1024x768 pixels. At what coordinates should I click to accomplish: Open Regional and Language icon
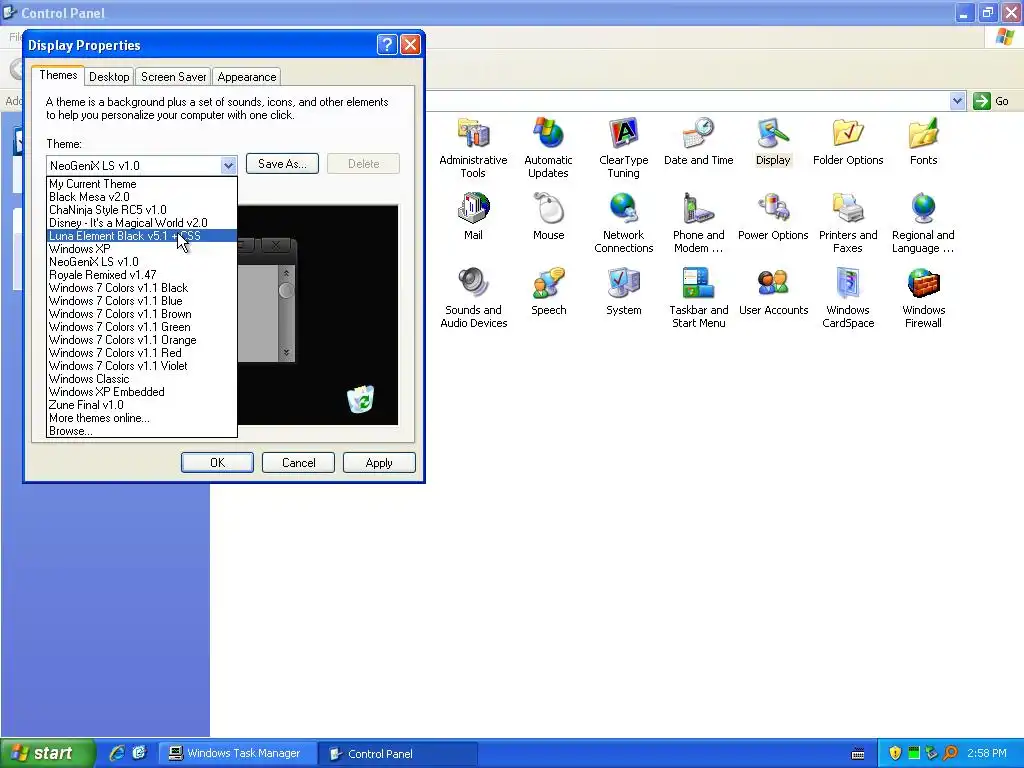[x=923, y=208]
